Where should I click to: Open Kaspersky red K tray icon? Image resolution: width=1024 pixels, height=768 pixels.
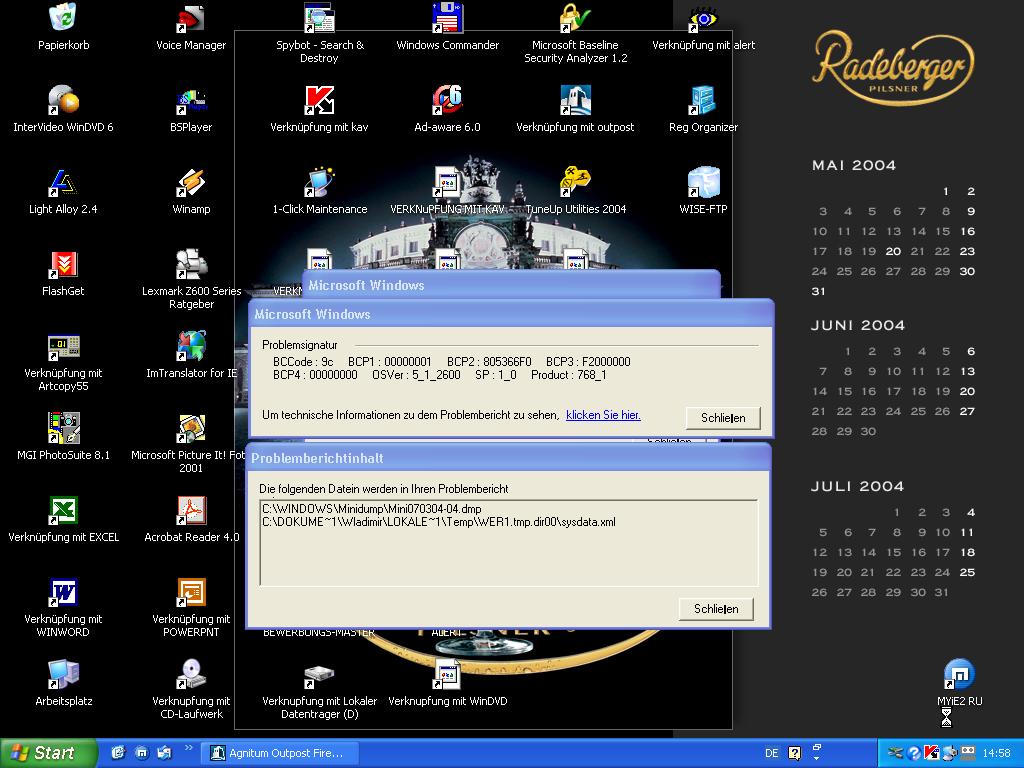click(932, 753)
